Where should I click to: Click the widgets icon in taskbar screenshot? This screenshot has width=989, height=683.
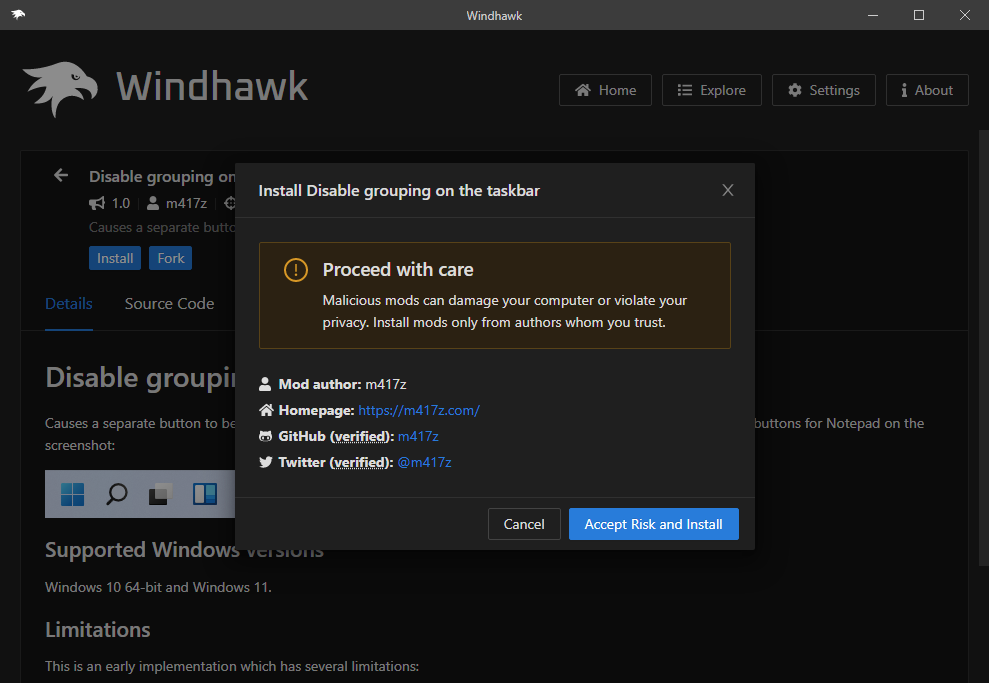pyautogui.click(x=205, y=494)
